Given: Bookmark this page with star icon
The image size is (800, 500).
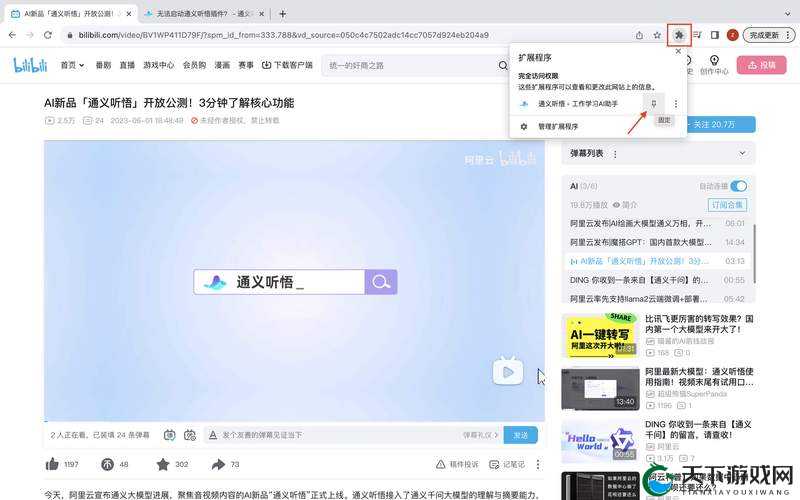Looking at the screenshot, I should [657, 35].
